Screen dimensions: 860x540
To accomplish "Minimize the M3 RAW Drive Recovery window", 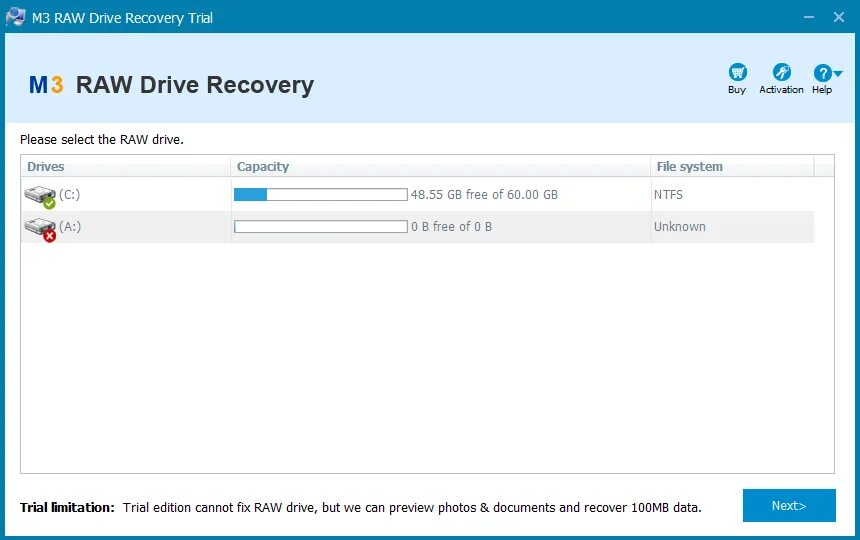I will pos(808,17).
